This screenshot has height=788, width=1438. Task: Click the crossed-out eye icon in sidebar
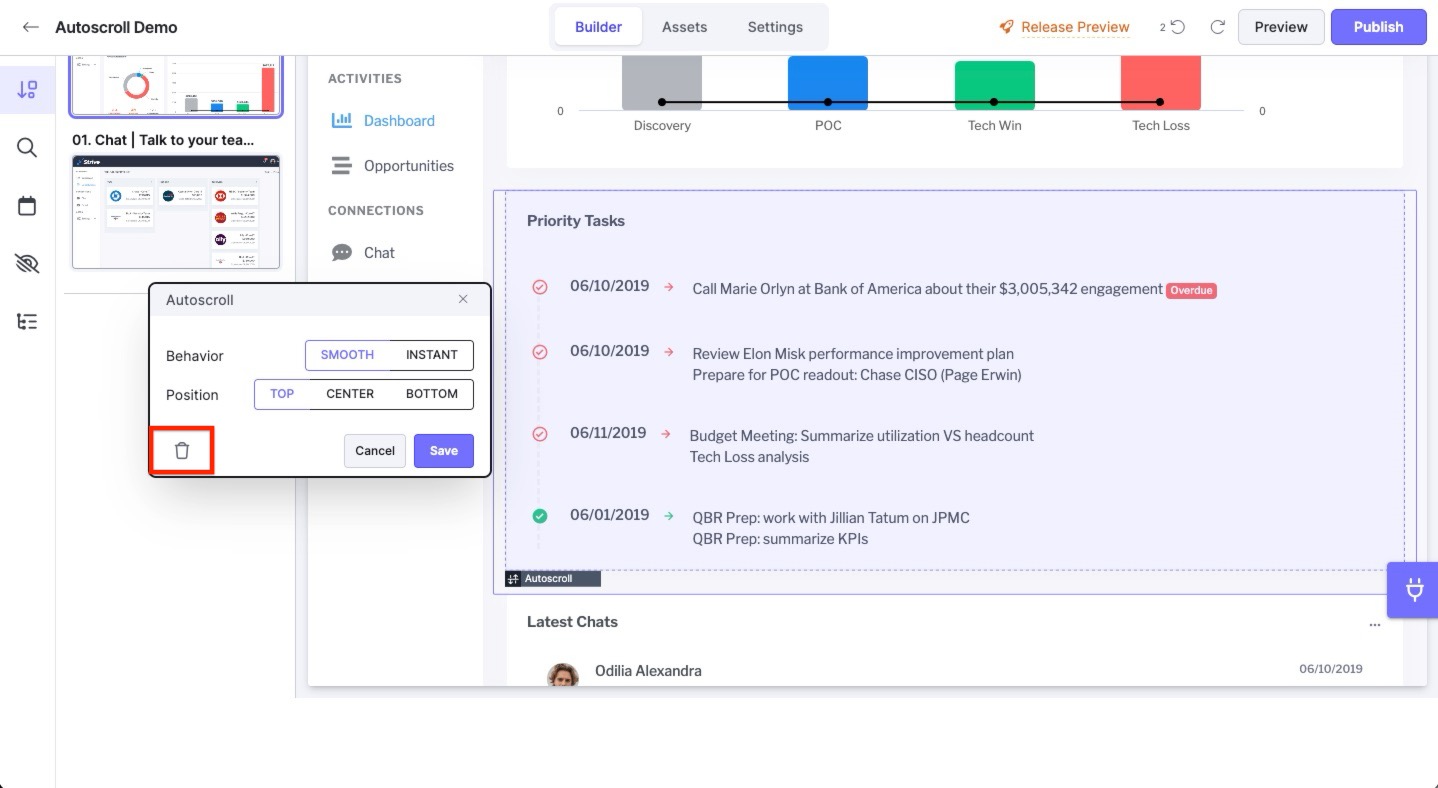[27, 264]
